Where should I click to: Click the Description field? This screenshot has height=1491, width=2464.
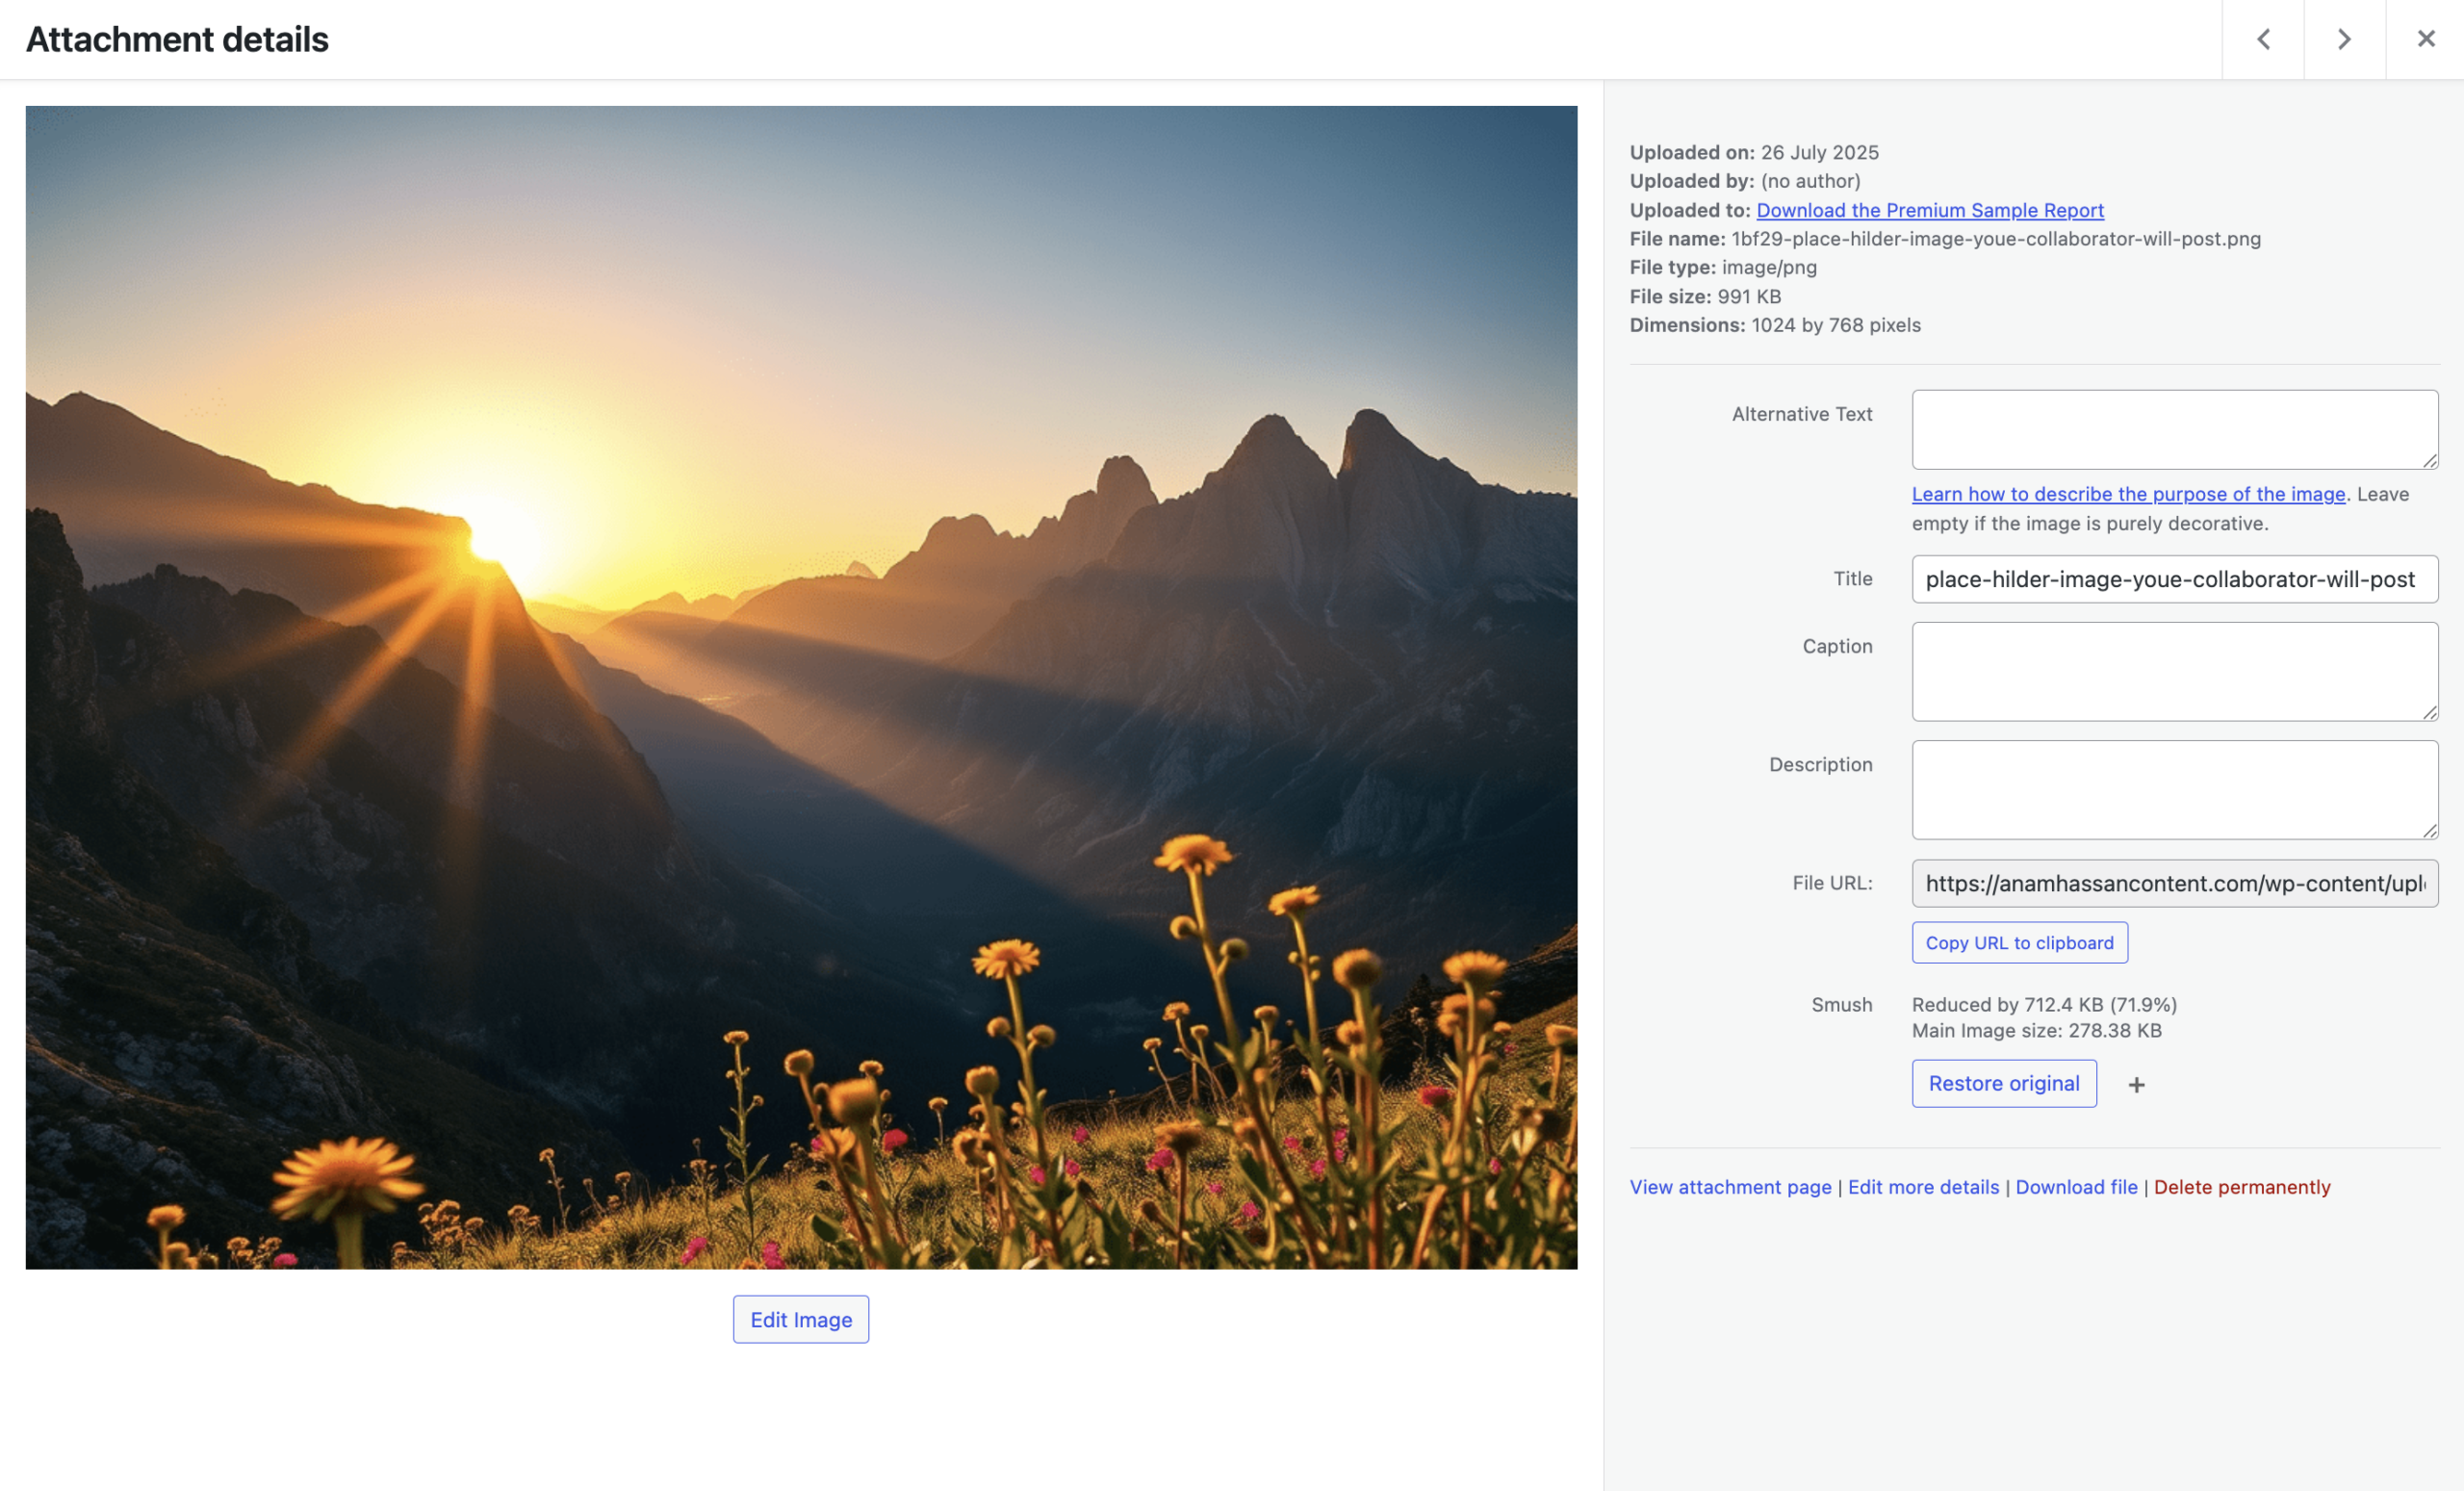tap(2174, 789)
